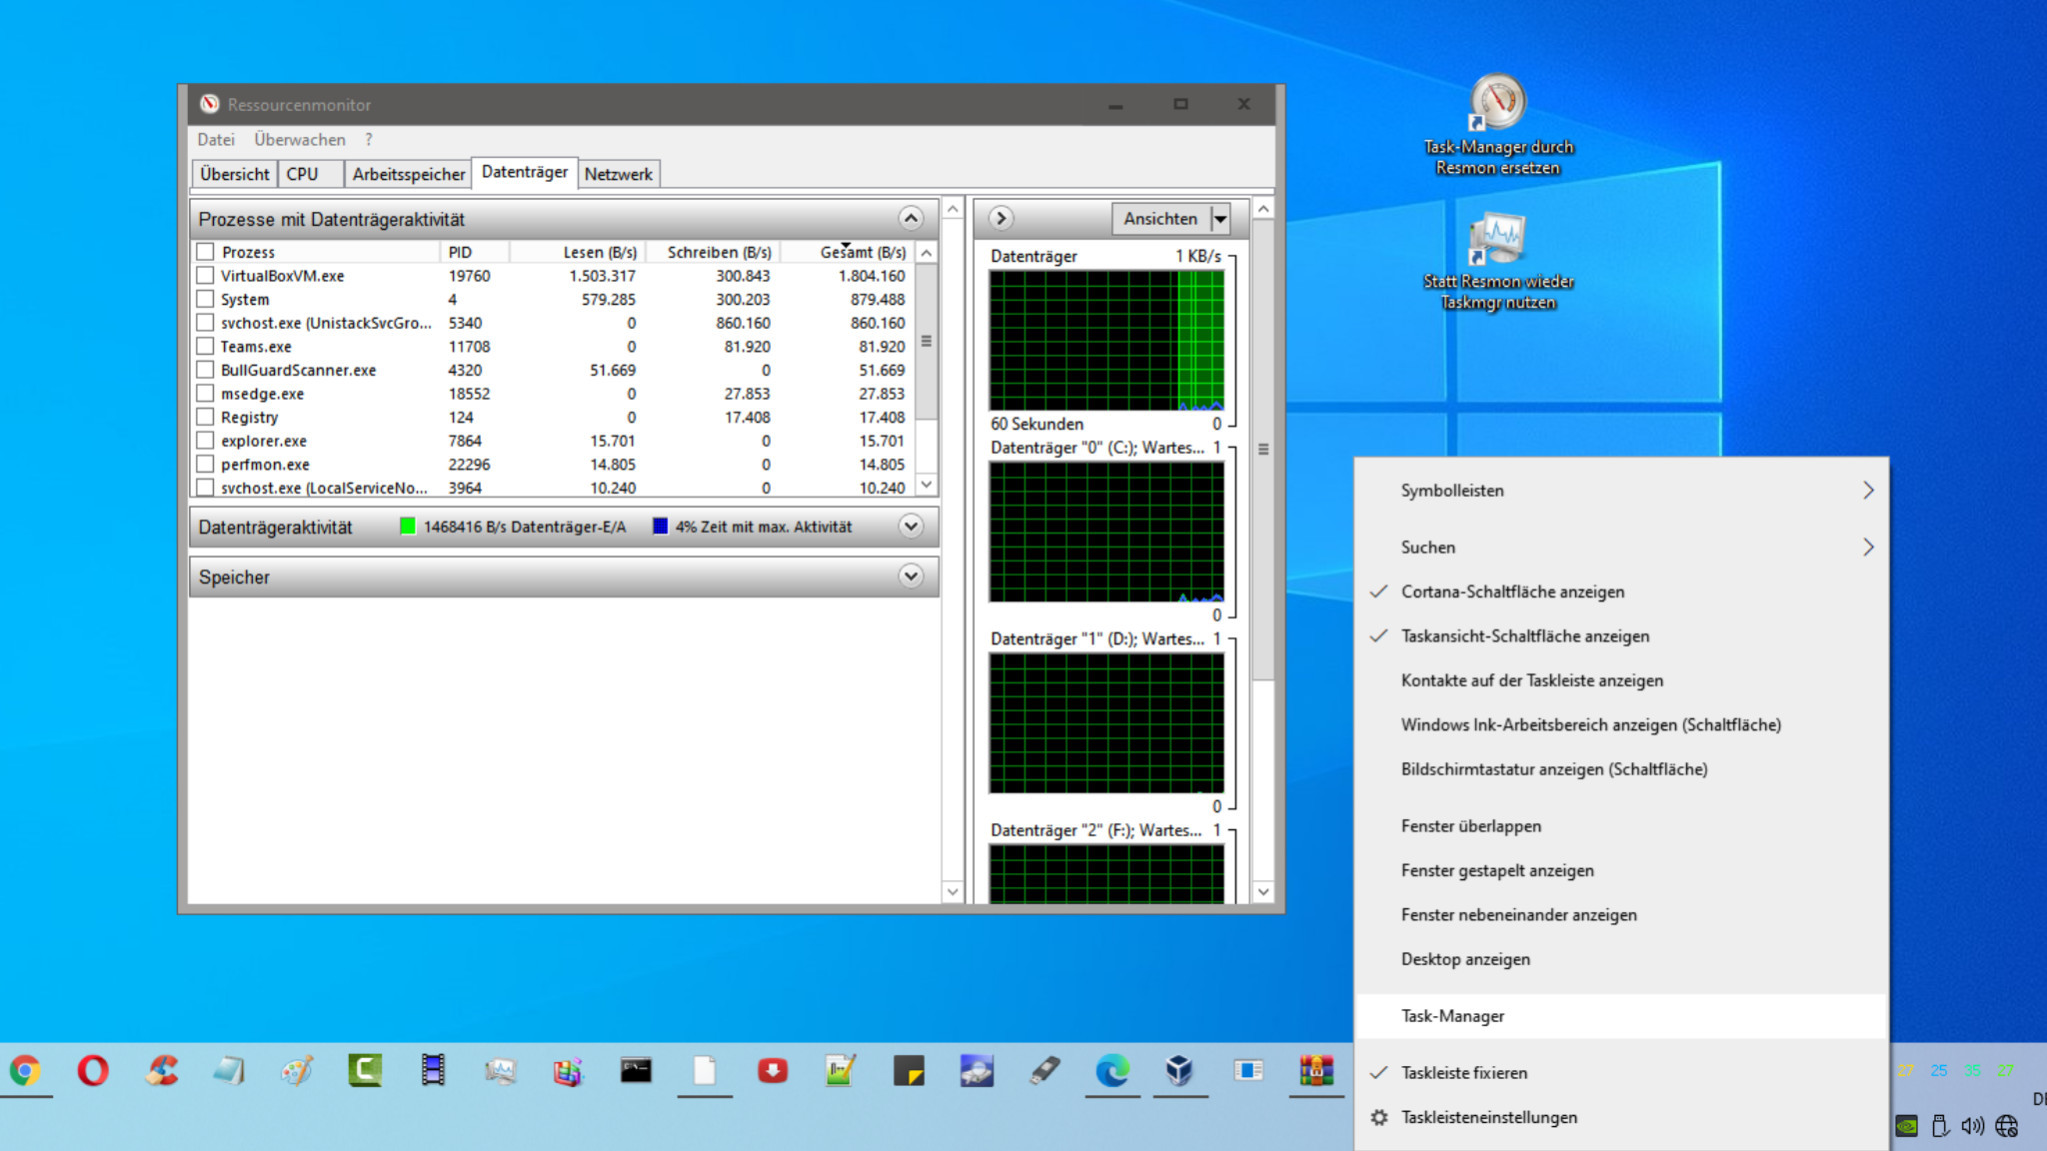This screenshot has width=2047, height=1151.
Task: Toggle 'Cortana-Schaltfläche anzeigen' entry
Action: click(x=1620, y=592)
